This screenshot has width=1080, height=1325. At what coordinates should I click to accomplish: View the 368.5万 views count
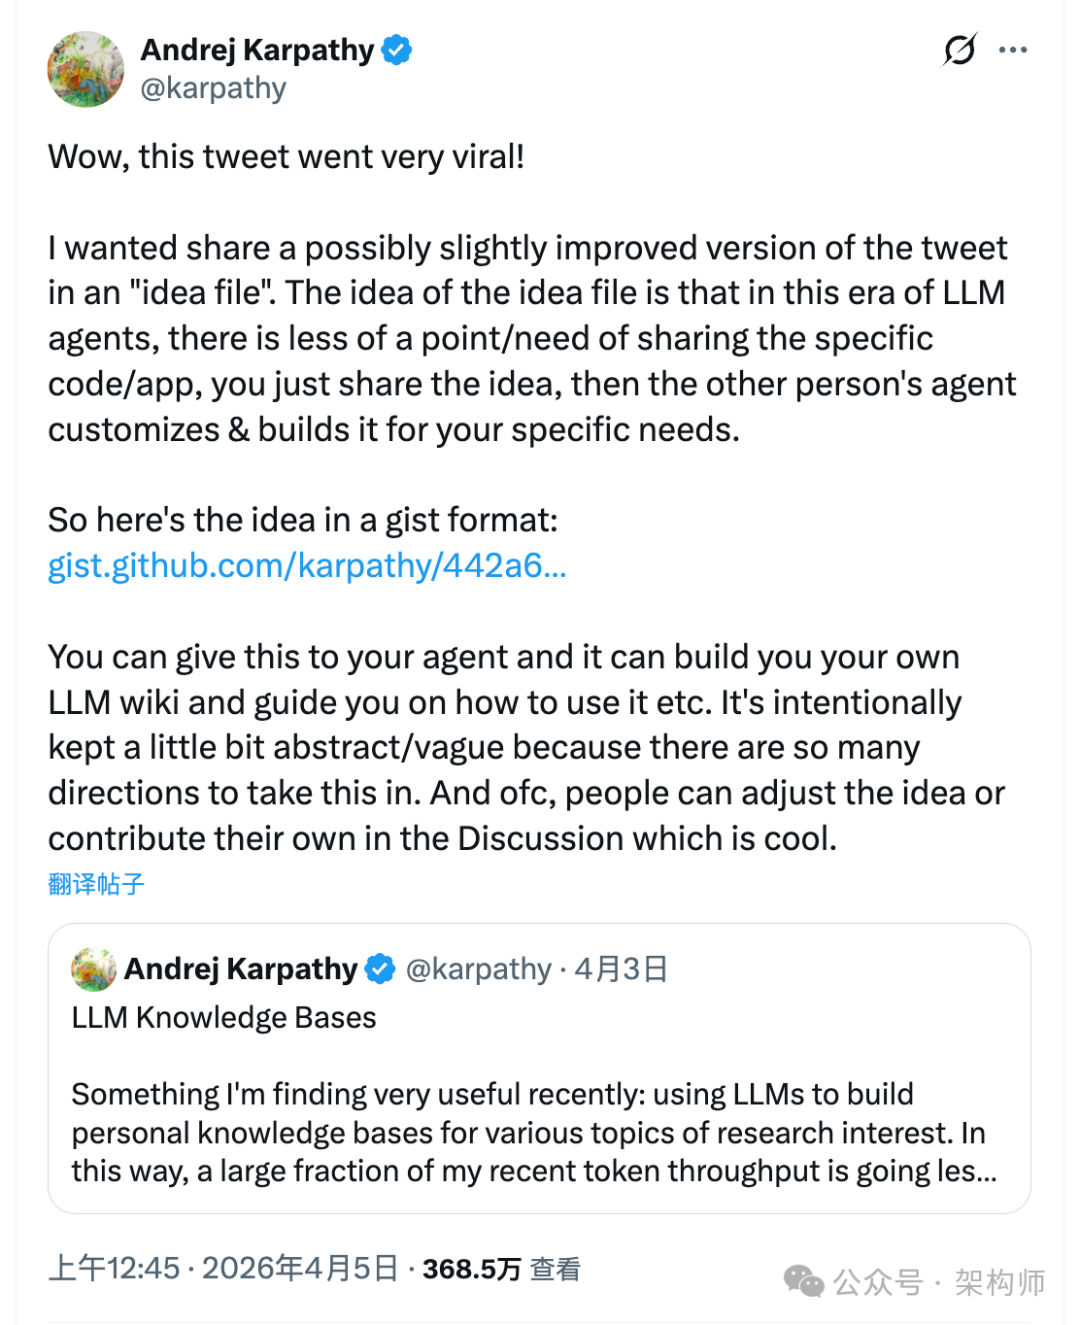(468, 1268)
